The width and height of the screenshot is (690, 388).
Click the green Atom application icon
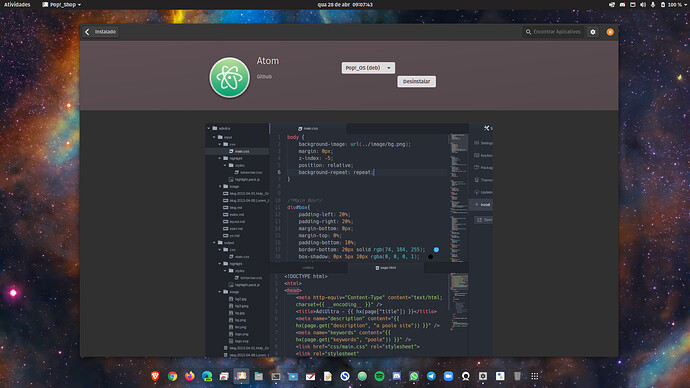point(229,78)
